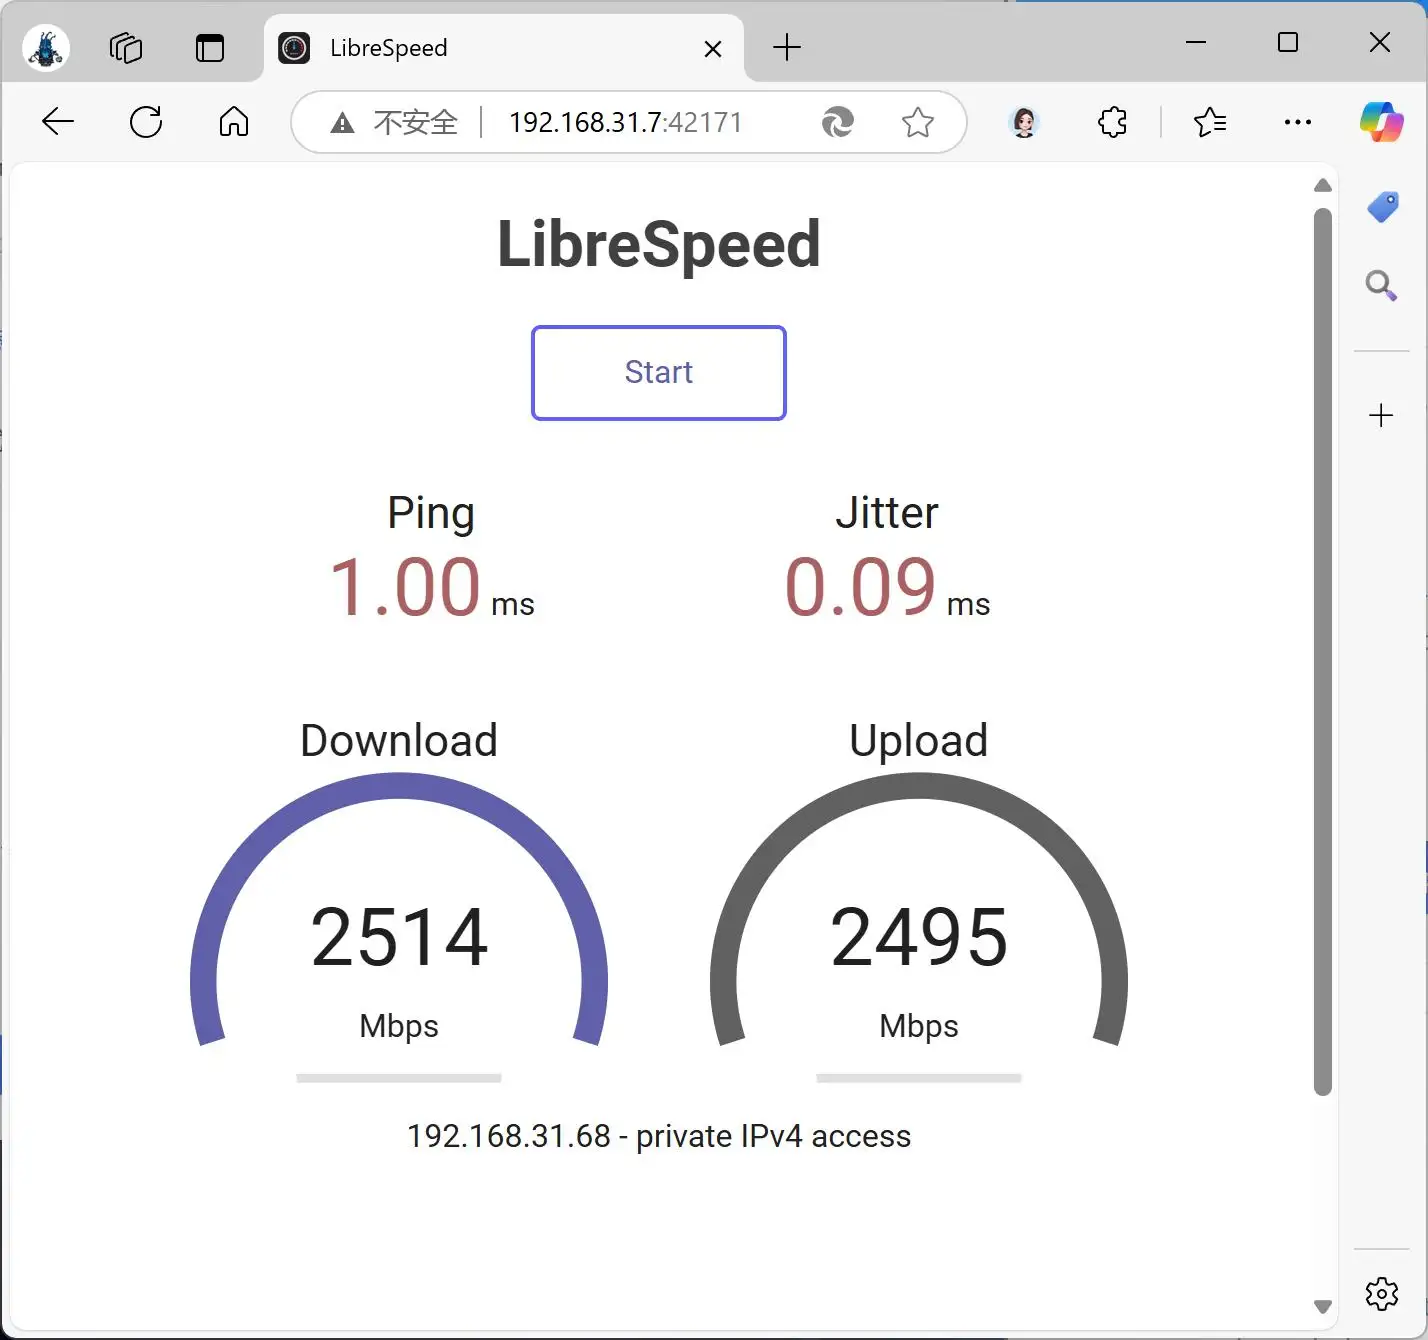Screen dimensions: 1428x1340
Task: Start the speed test
Action: tap(659, 372)
